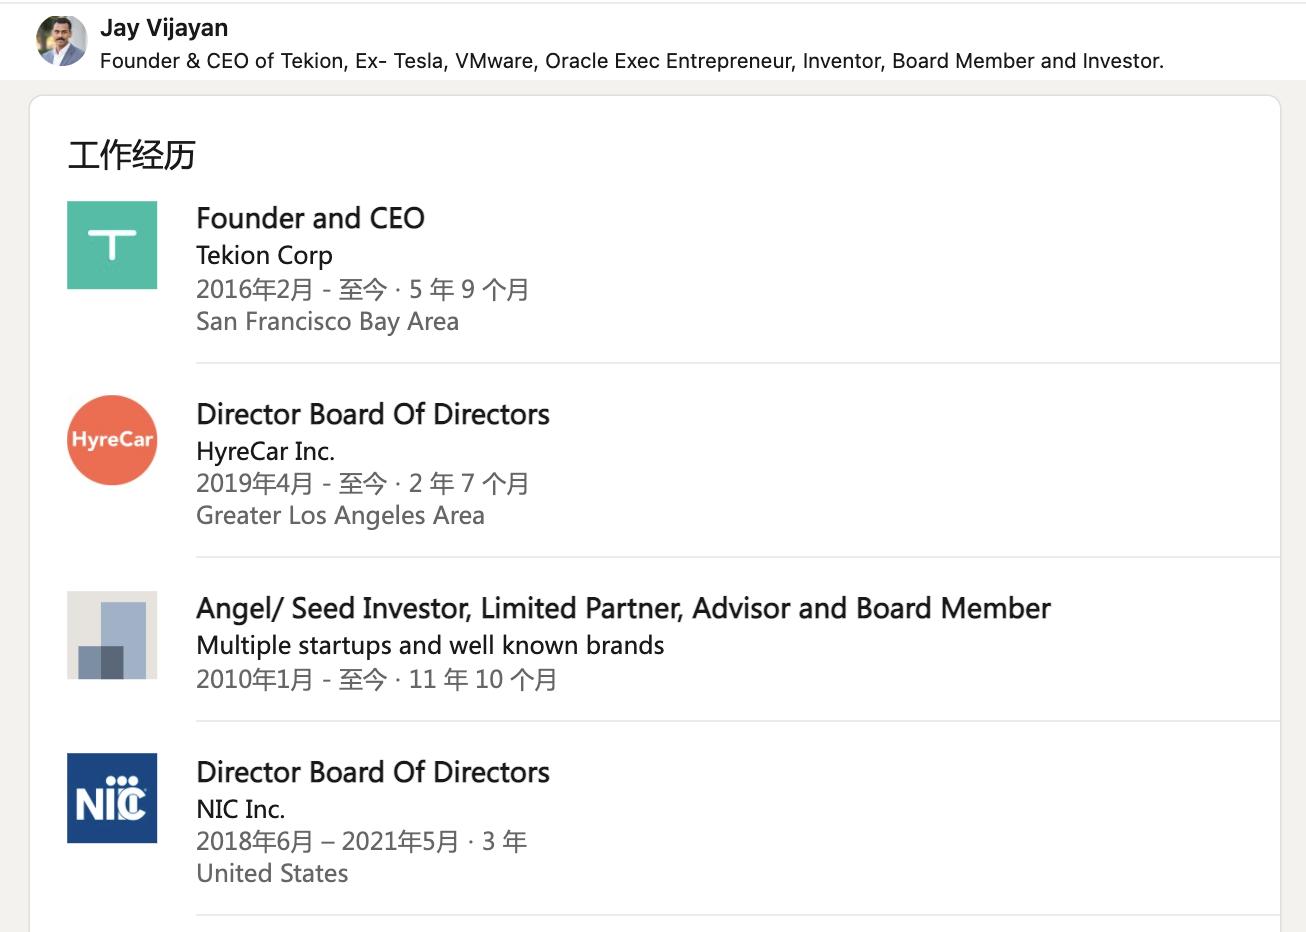The image size is (1306, 932).
Task: Click the Multiple startups and well known brands text
Action: pyautogui.click(x=430, y=645)
